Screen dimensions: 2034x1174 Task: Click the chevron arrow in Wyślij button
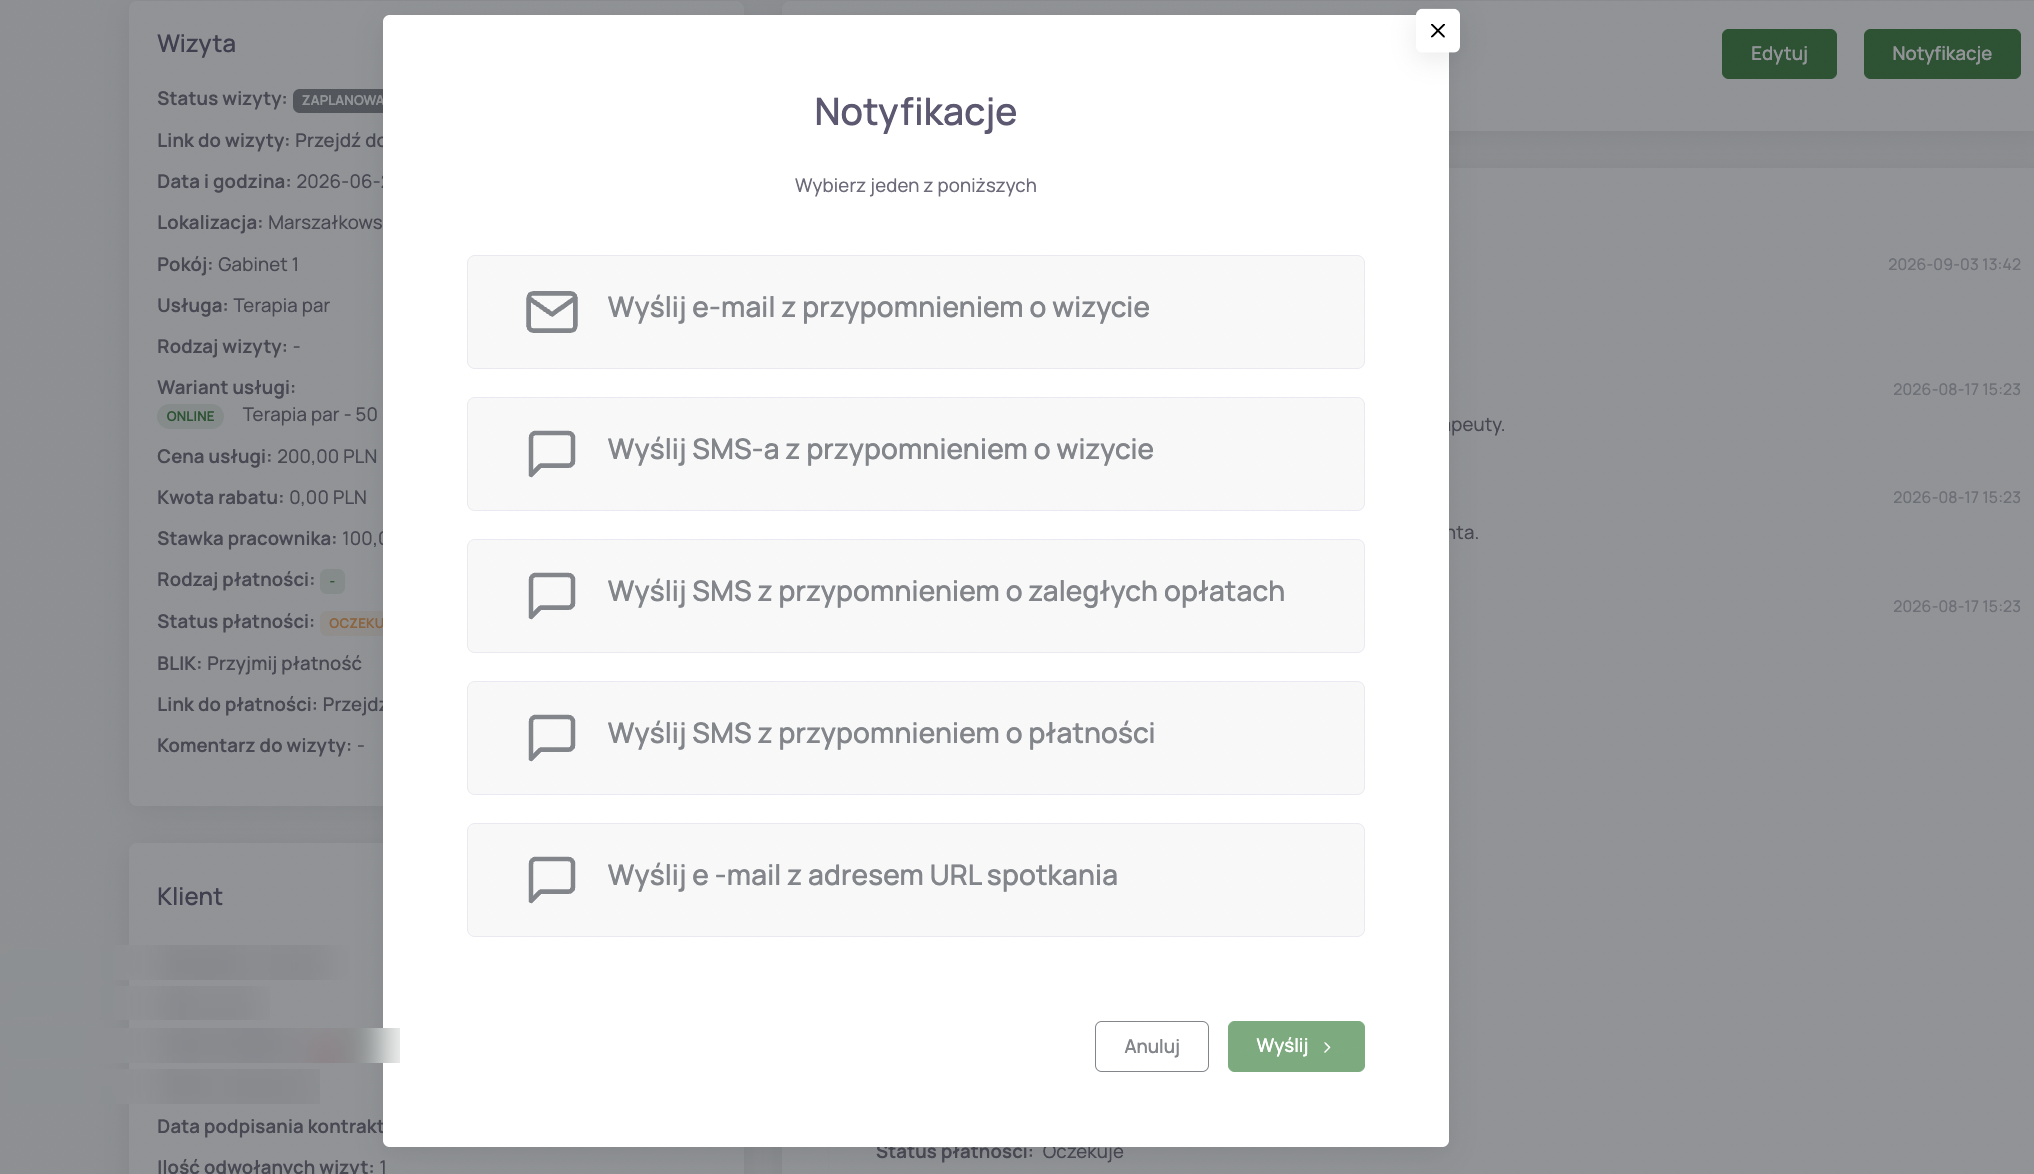pyautogui.click(x=1328, y=1047)
